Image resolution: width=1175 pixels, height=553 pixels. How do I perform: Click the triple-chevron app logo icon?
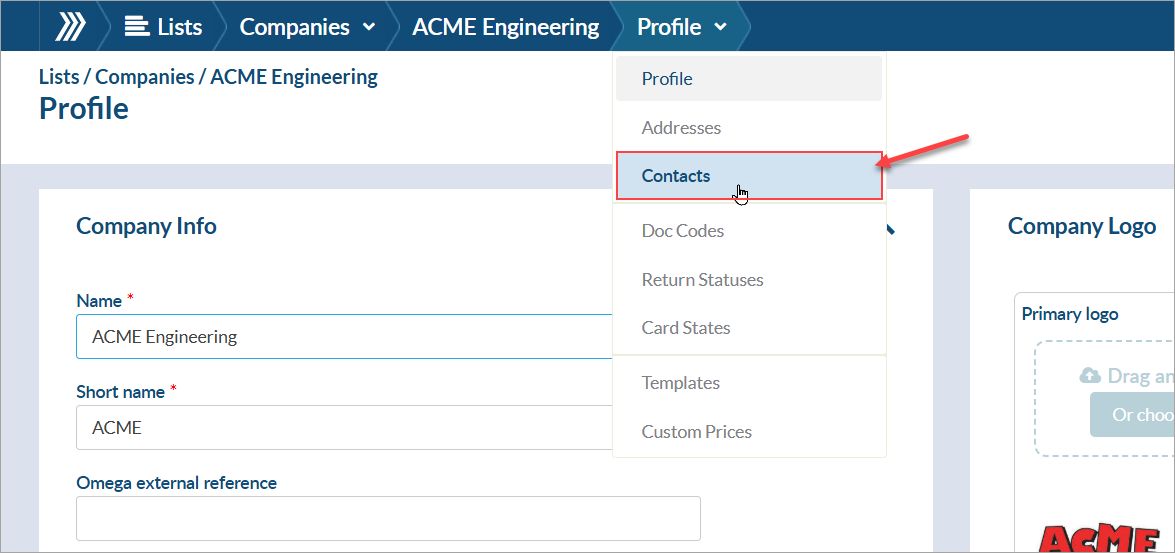[69, 26]
